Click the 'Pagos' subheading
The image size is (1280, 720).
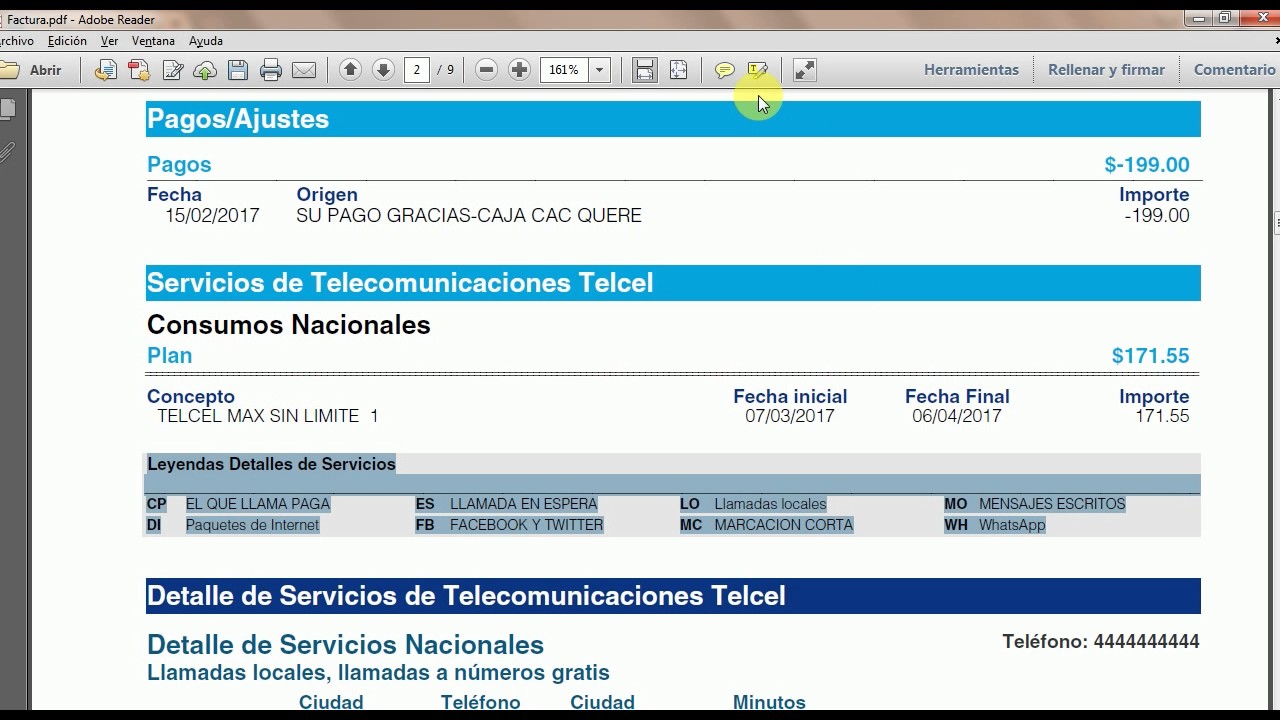click(x=179, y=165)
